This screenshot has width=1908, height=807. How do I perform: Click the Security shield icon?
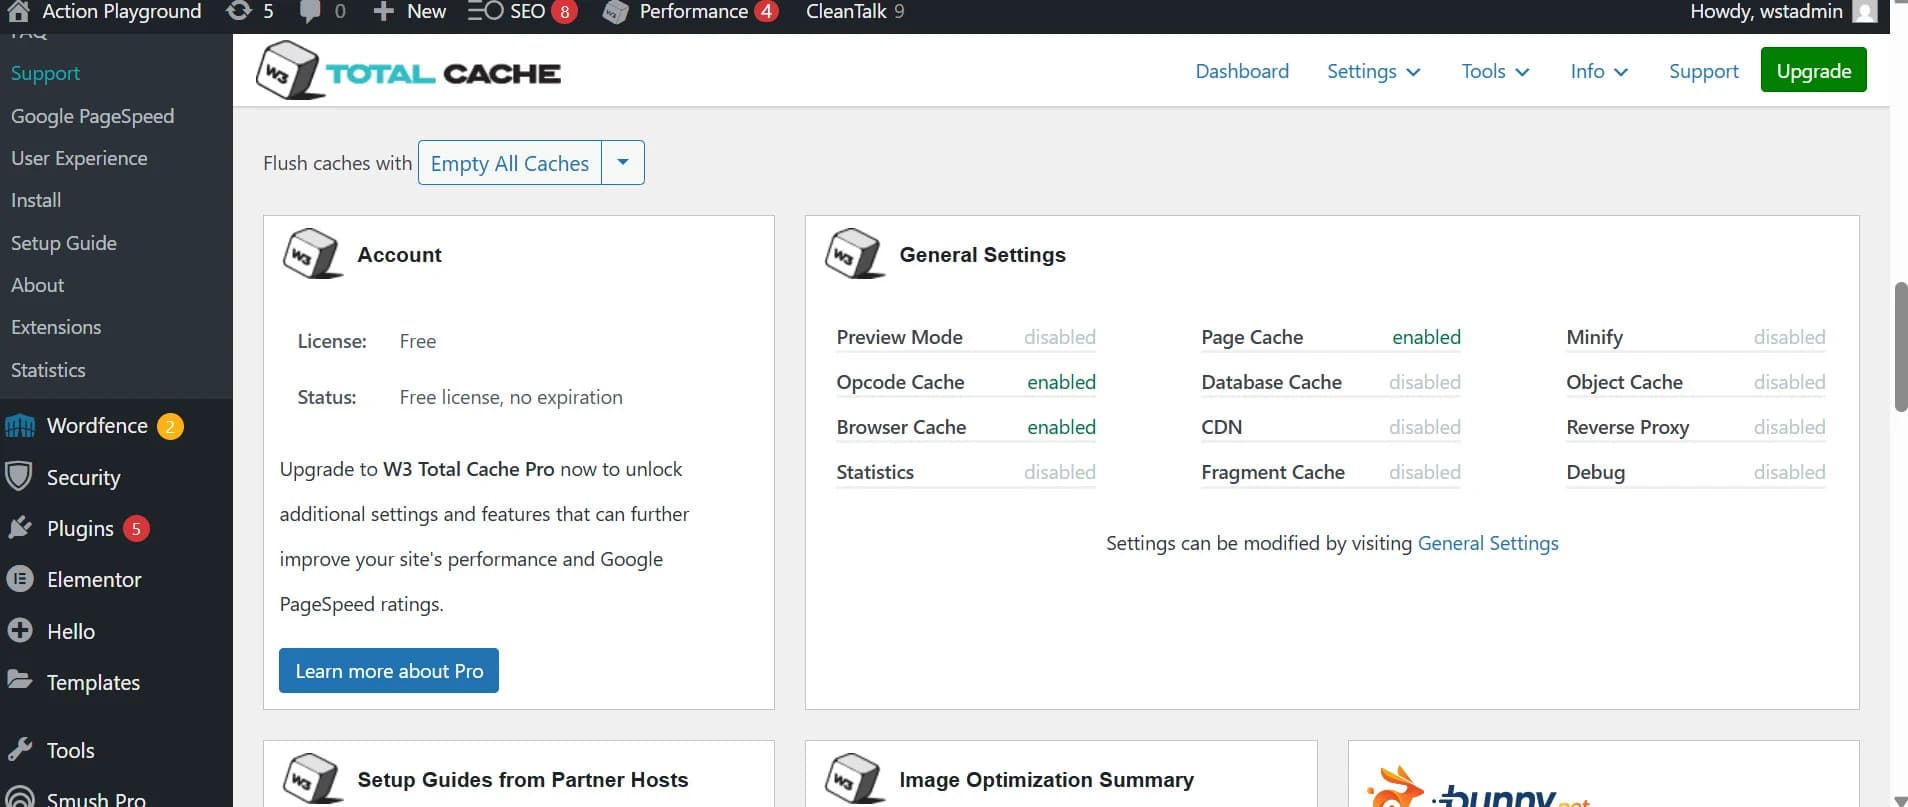click(x=19, y=476)
